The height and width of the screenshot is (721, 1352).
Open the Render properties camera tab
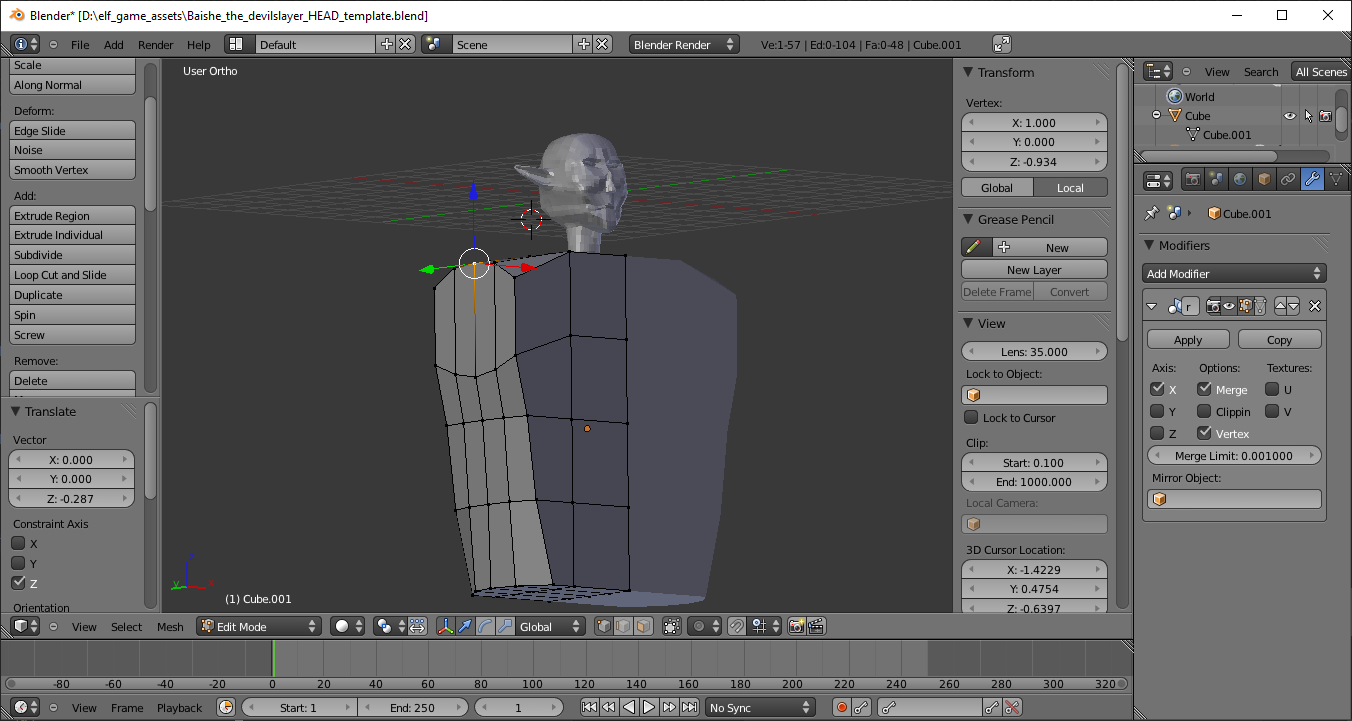(x=1192, y=180)
